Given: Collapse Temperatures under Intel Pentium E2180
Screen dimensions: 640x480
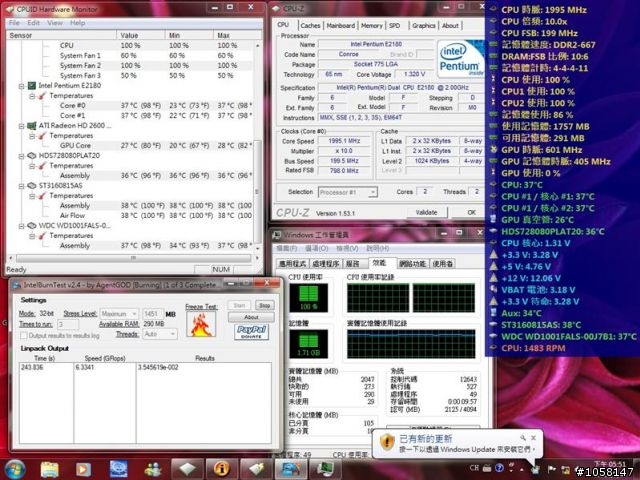Looking at the screenshot, I should 32,96.
